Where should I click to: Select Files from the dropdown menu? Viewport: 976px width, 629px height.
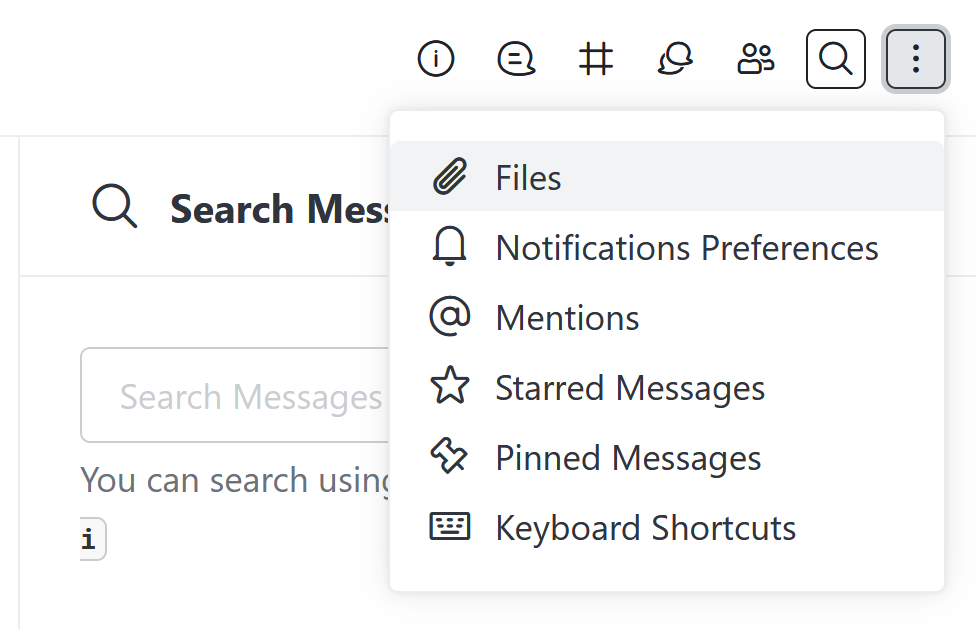(x=528, y=178)
